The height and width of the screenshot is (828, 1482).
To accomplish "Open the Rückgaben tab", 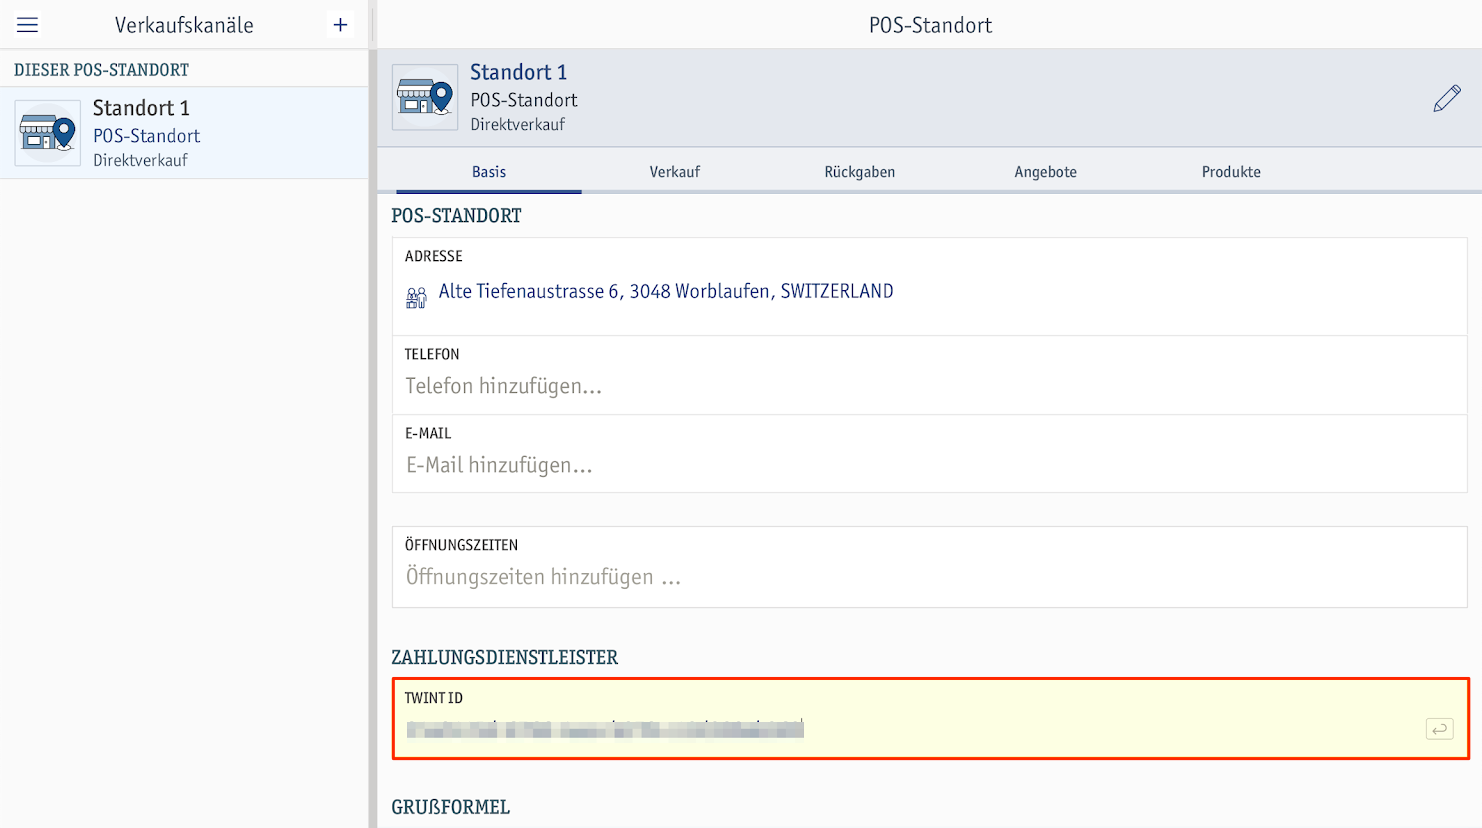I will point(860,172).
